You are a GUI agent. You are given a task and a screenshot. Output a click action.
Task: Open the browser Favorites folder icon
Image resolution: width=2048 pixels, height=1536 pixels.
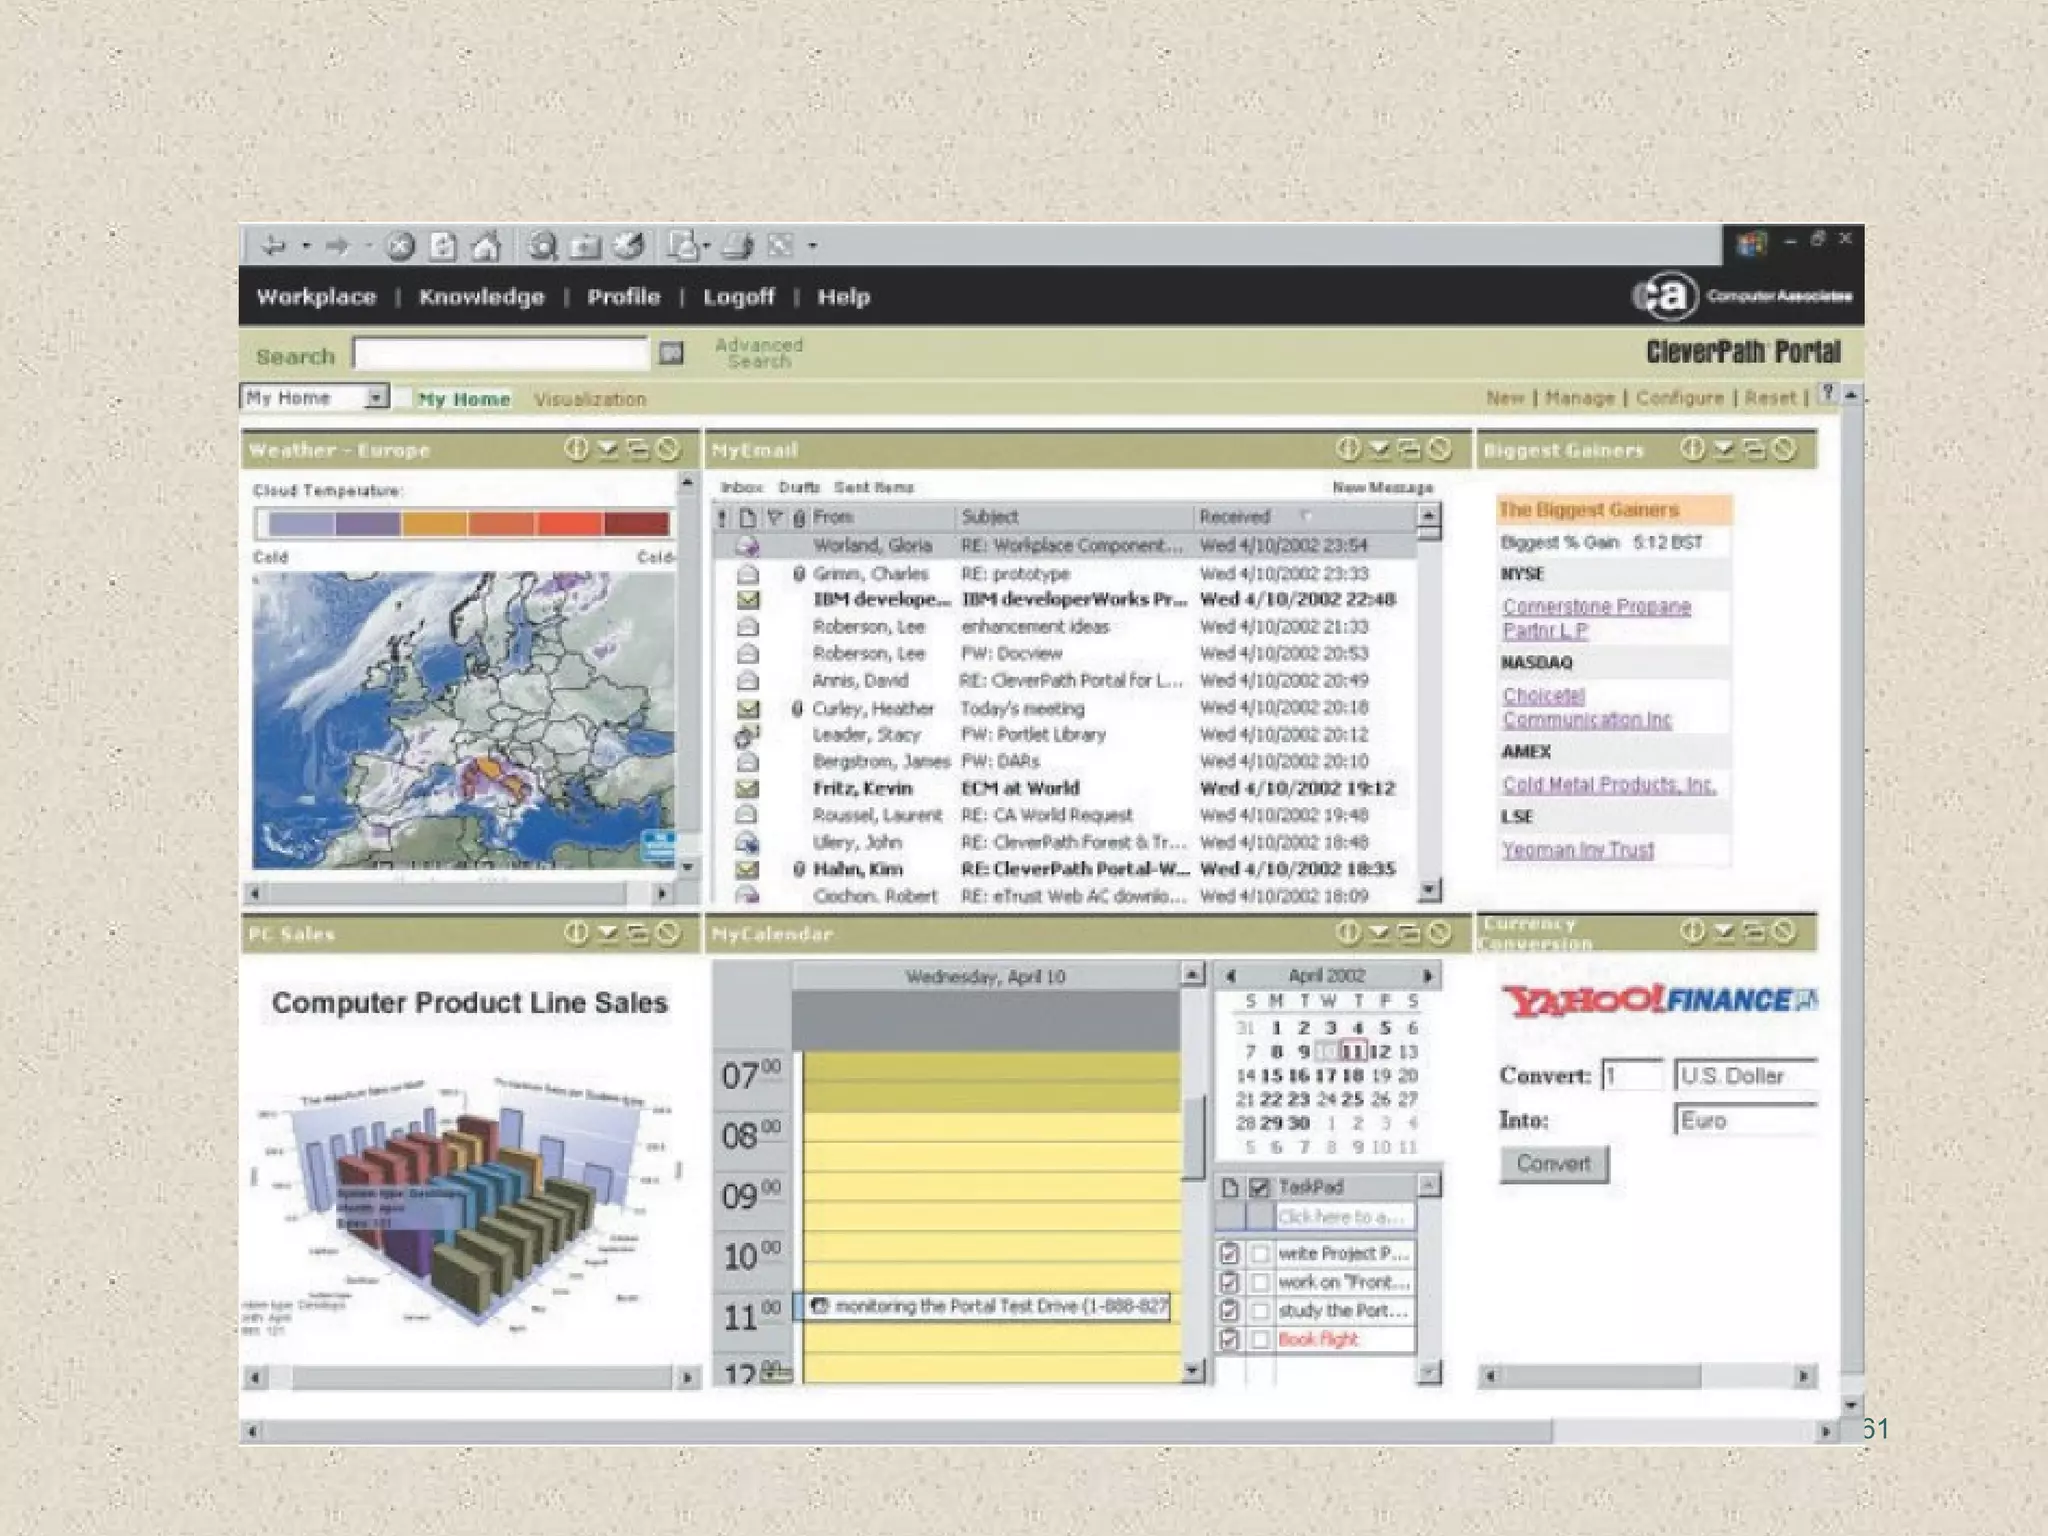coord(585,245)
